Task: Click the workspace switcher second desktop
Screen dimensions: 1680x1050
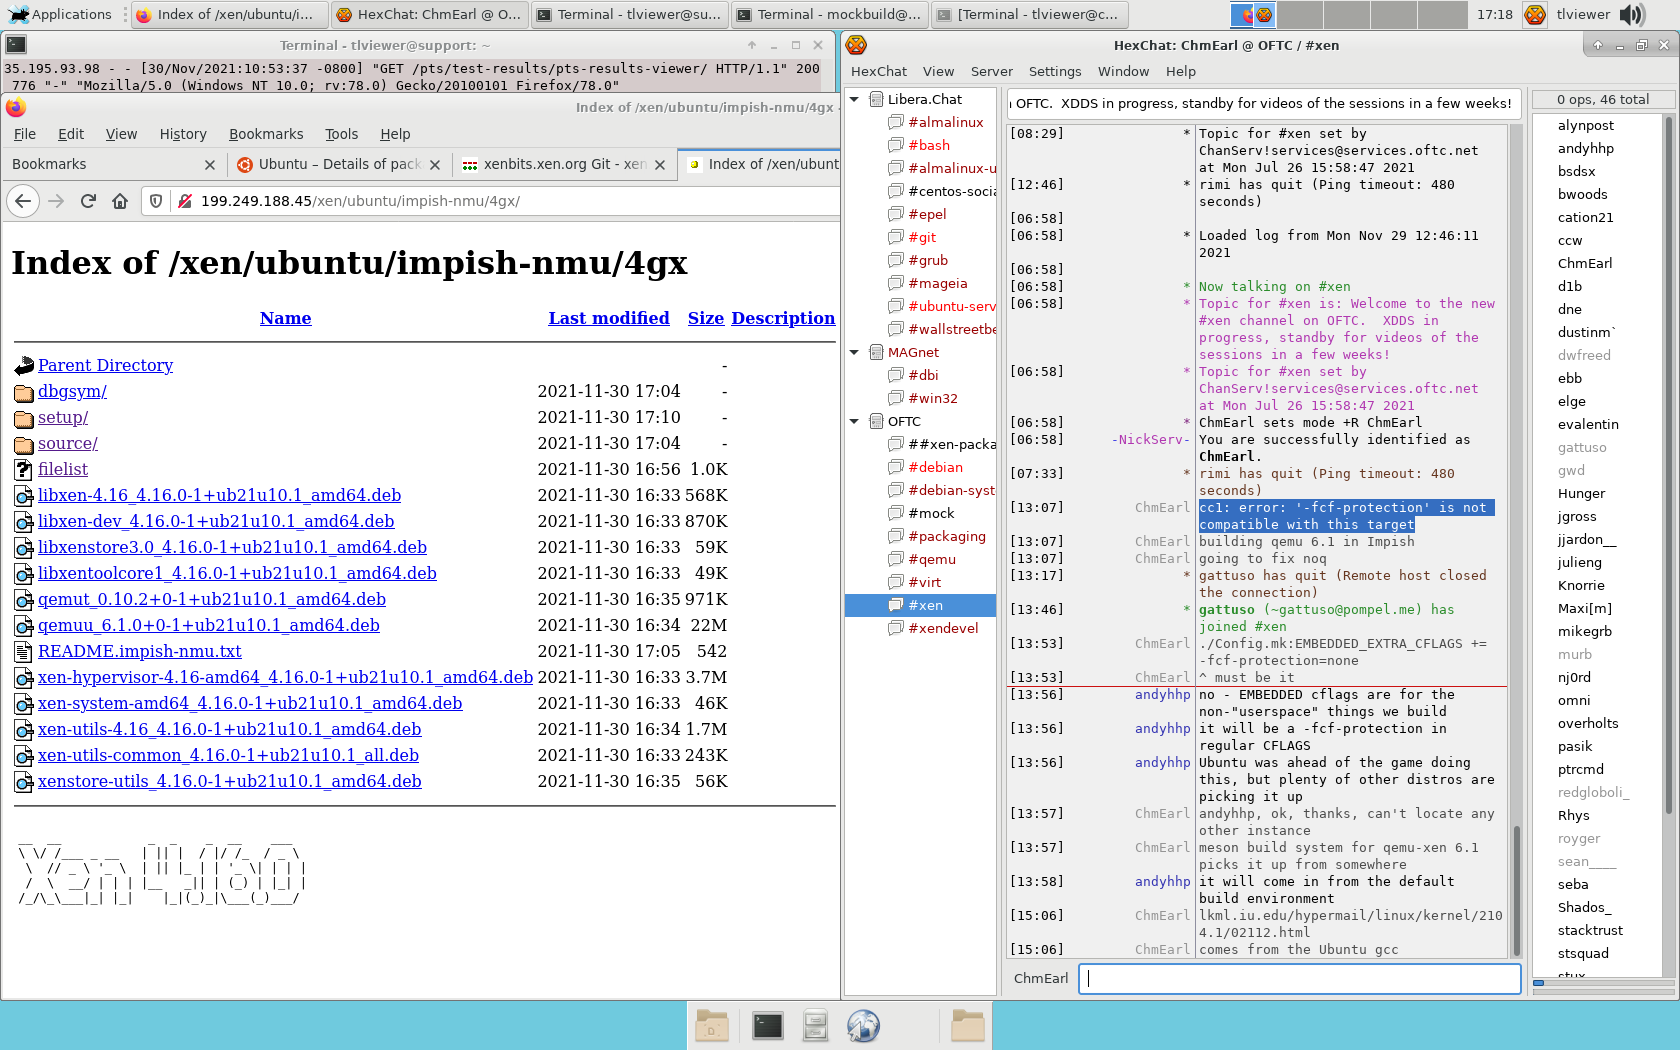Action: 1299,14
